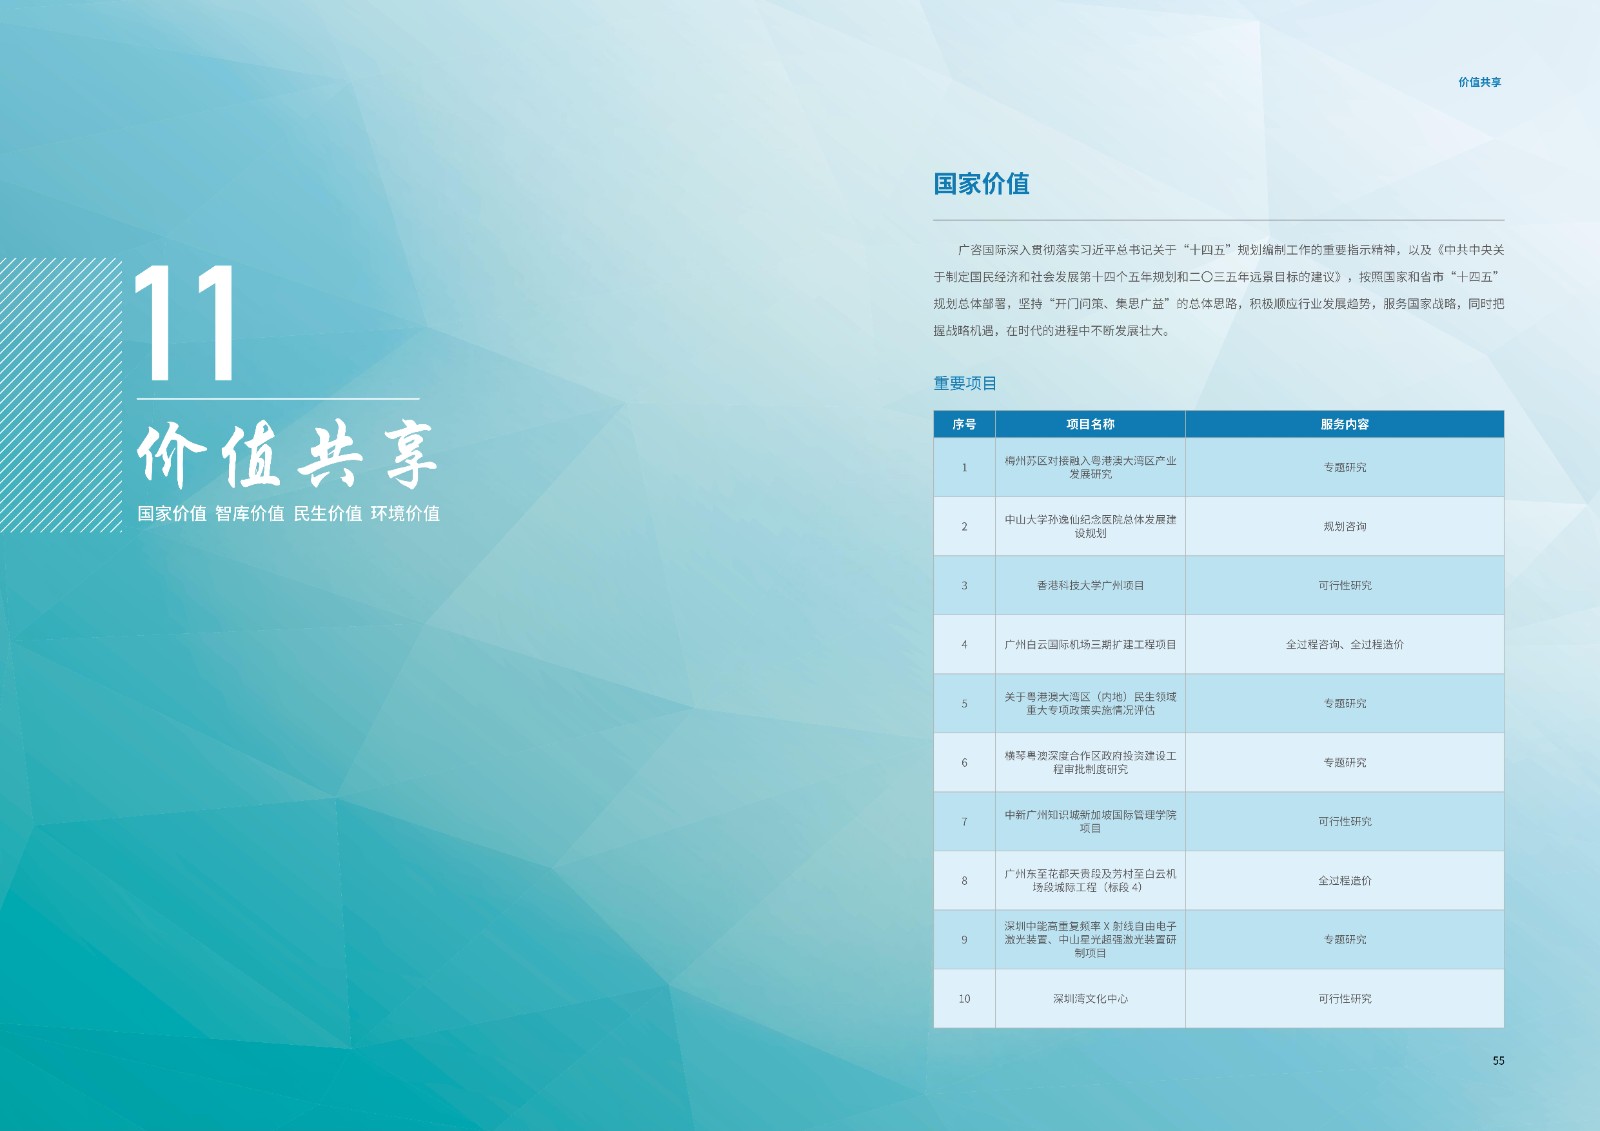Click page number 55
The image size is (1600, 1131).
tap(1498, 1060)
